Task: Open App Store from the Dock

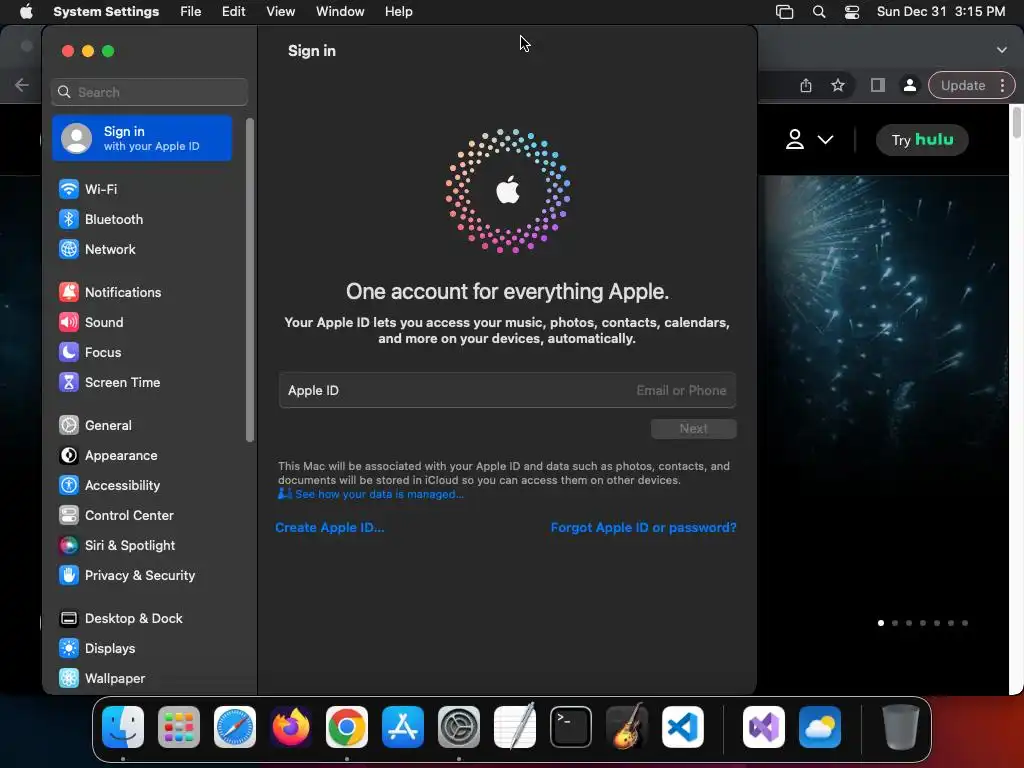Action: tap(403, 727)
